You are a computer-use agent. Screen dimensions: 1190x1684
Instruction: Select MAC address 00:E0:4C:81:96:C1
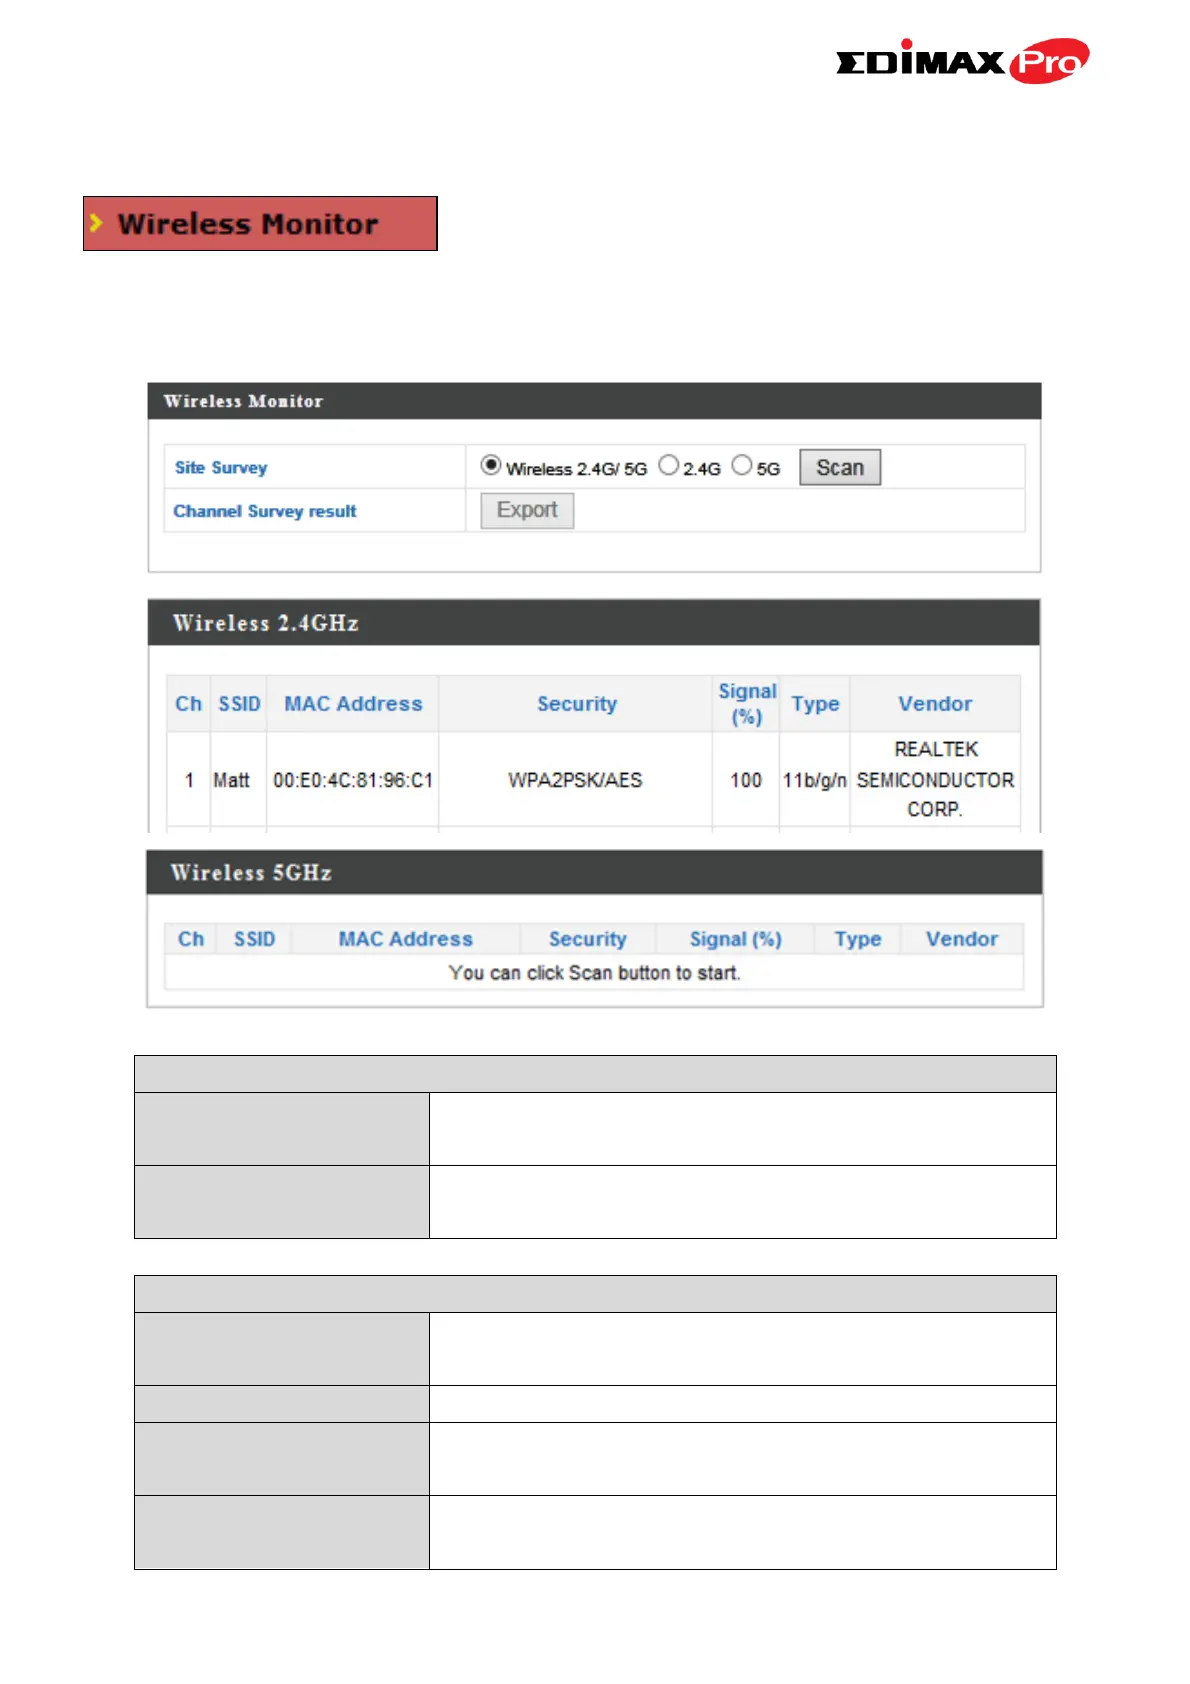click(353, 780)
